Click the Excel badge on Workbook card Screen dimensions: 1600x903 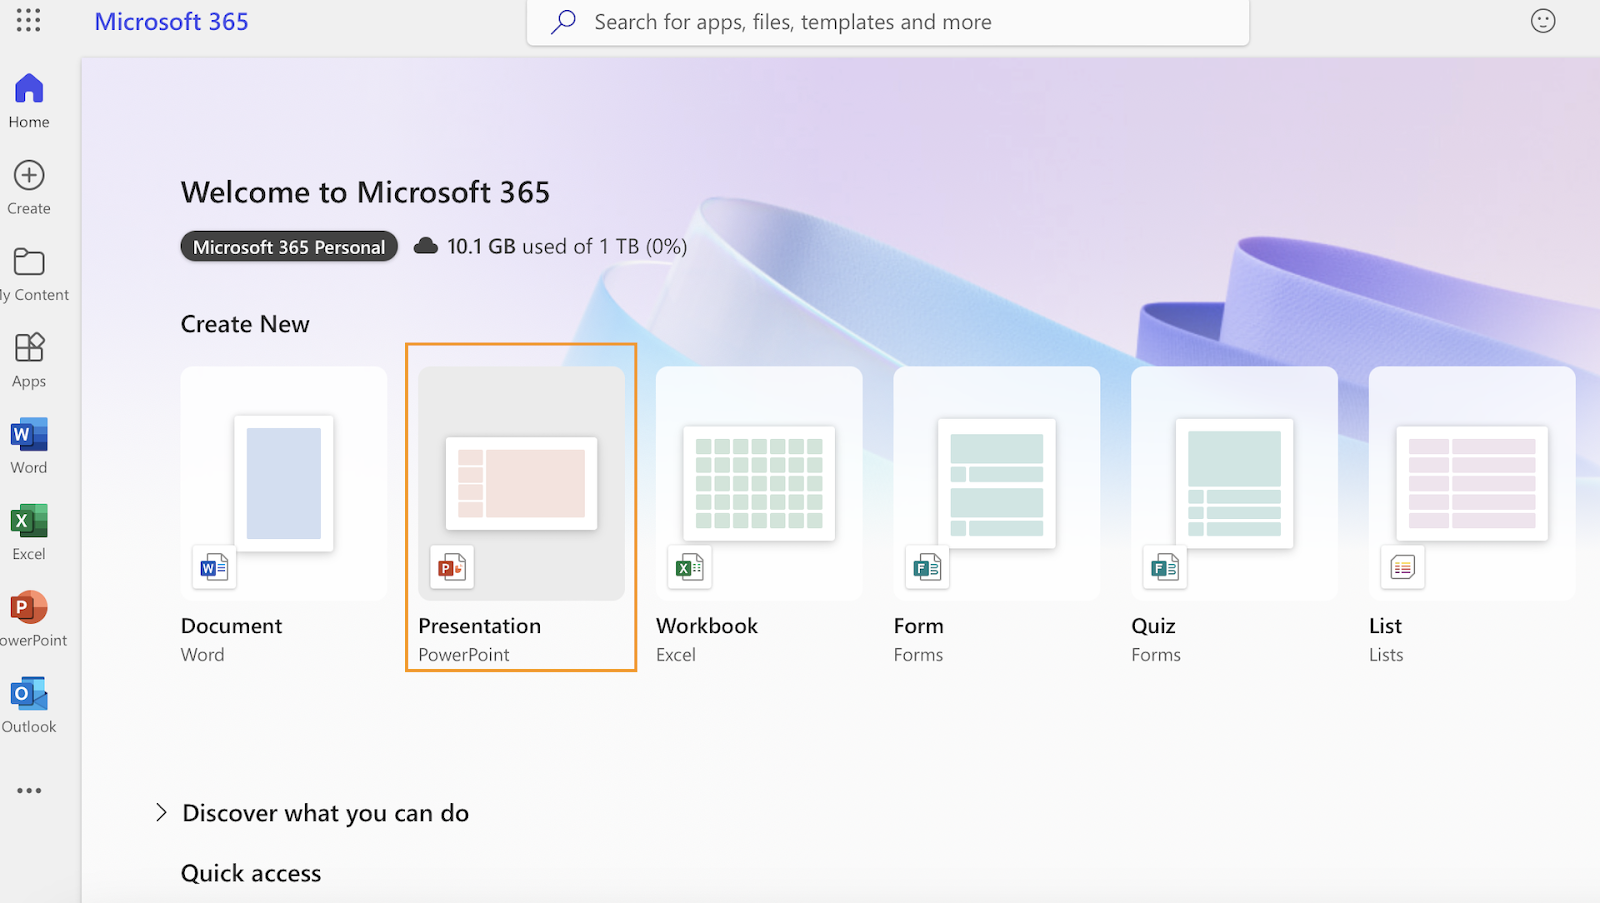(690, 568)
